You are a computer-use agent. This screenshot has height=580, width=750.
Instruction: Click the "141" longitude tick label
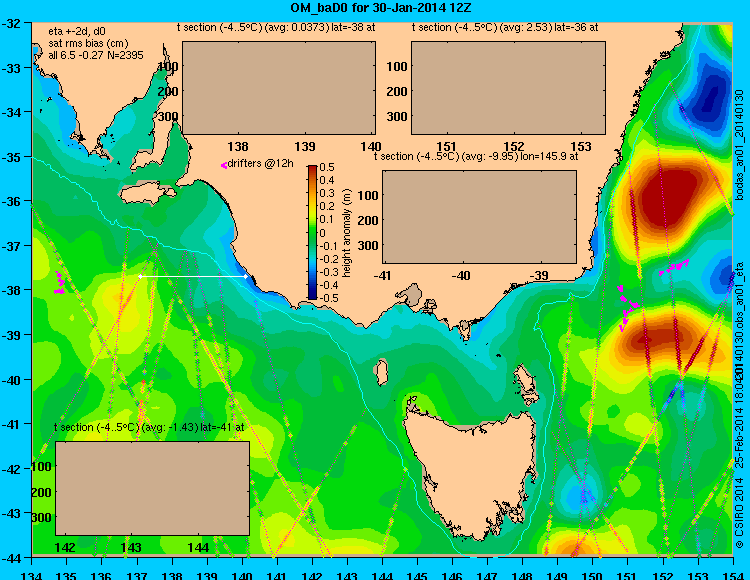(277, 575)
